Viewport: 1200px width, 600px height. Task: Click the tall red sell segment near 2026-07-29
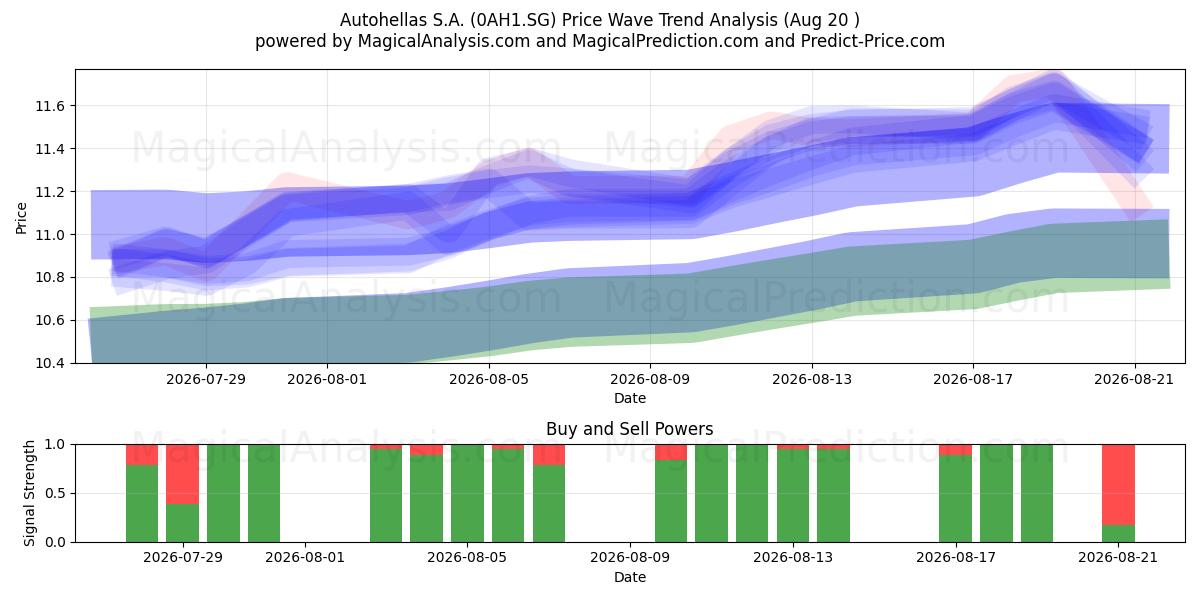[x=182, y=474]
